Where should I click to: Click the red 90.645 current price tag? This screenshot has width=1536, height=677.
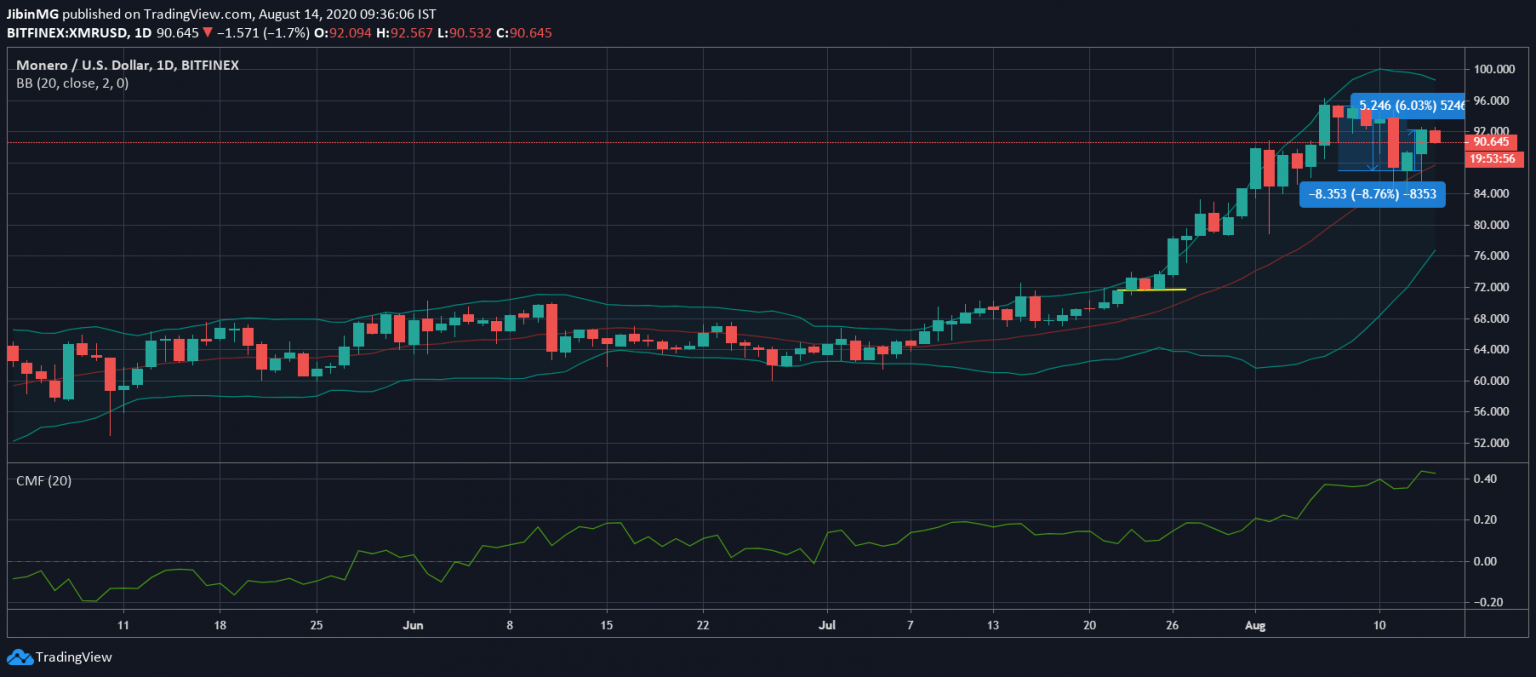tap(1491, 142)
